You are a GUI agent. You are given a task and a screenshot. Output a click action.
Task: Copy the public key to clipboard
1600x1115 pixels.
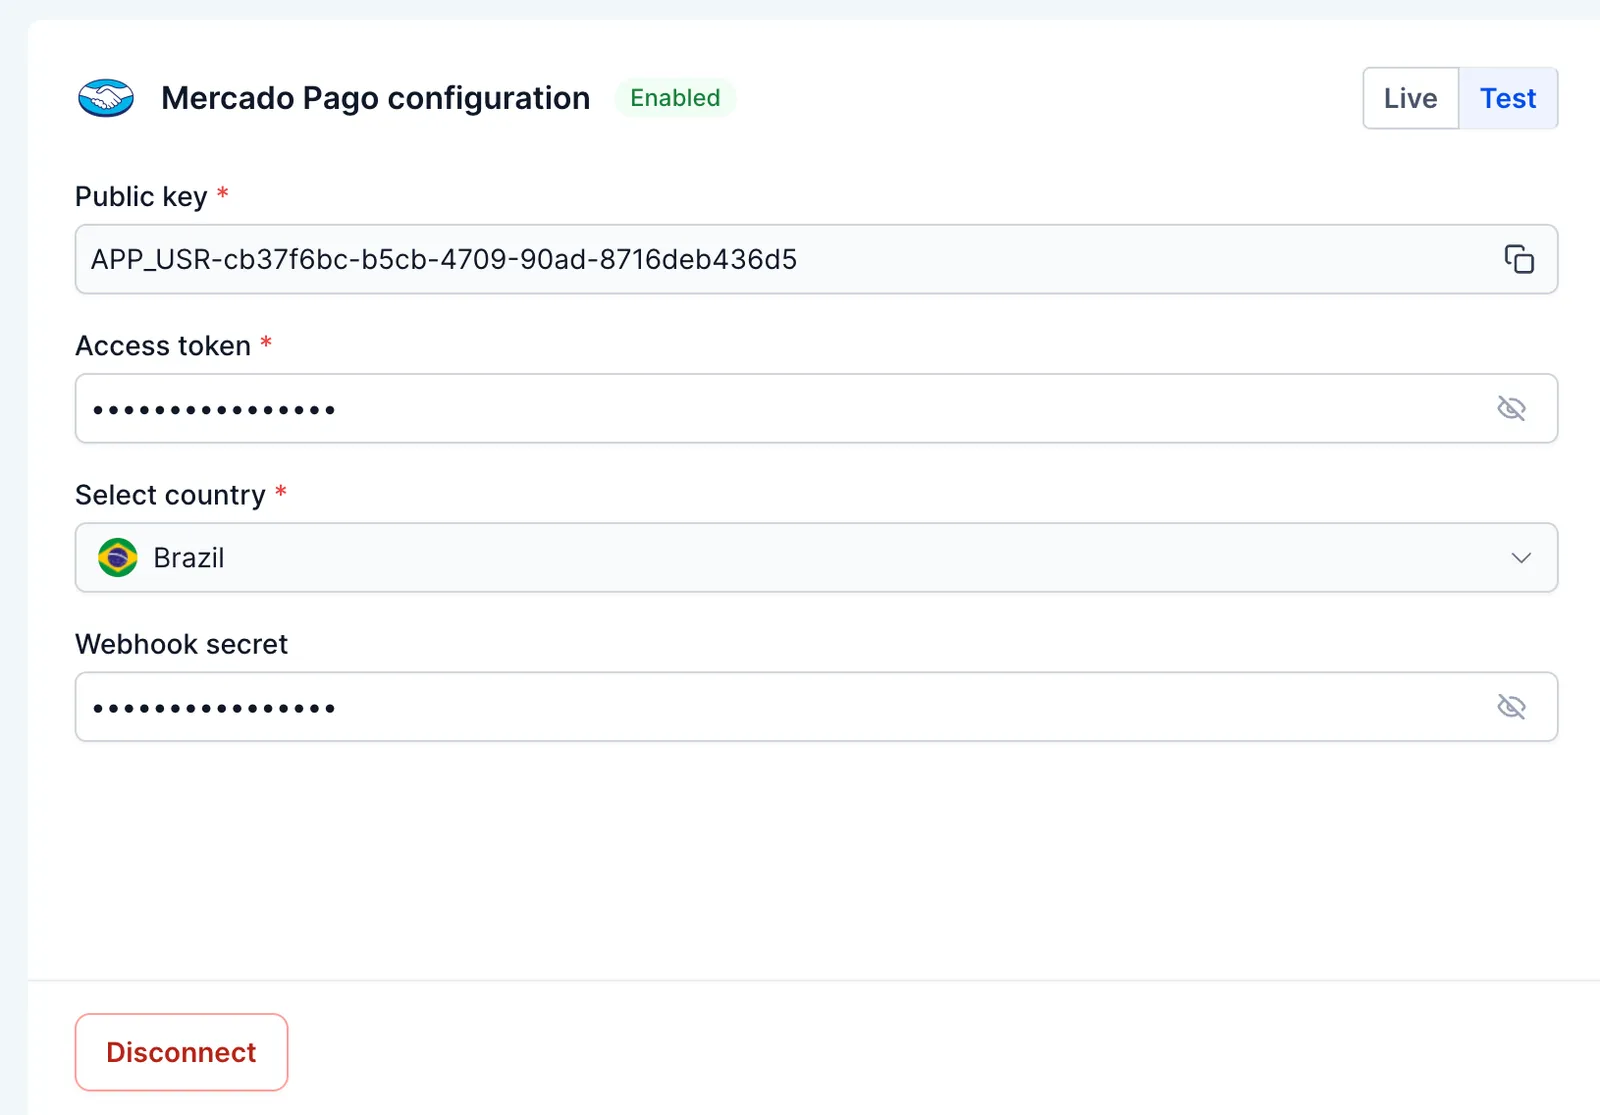point(1519,259)
